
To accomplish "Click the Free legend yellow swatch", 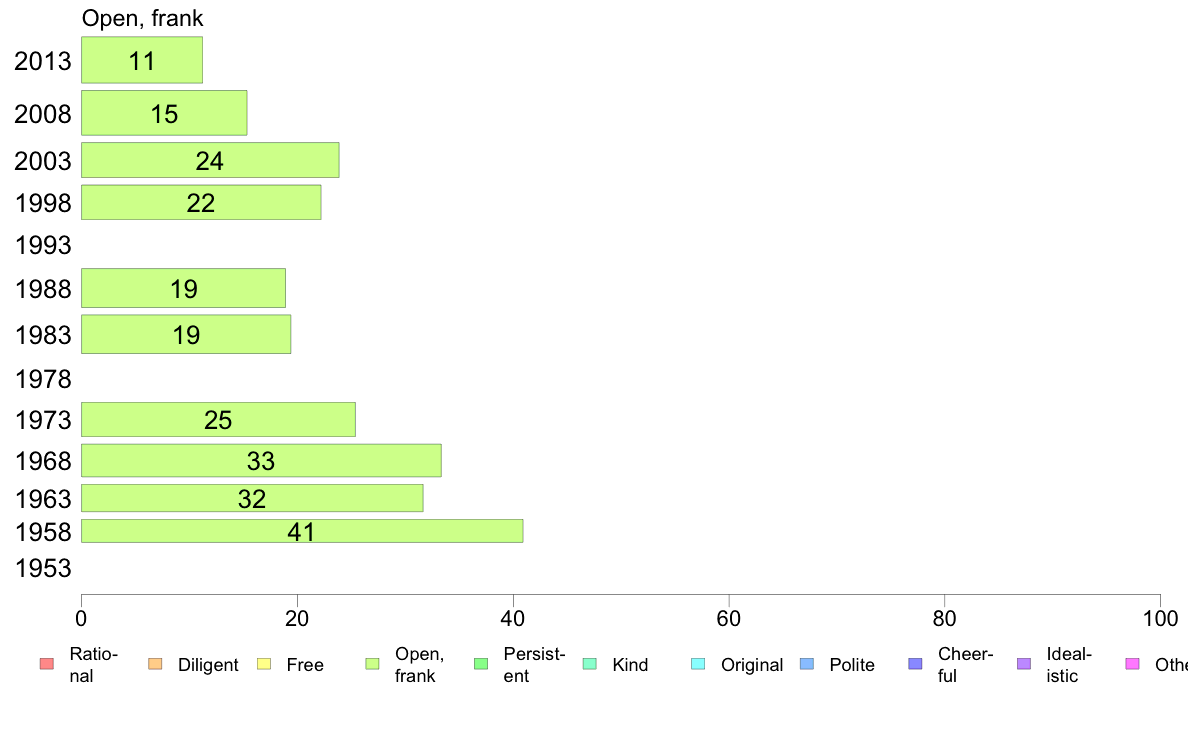I will tap(264, 664).
